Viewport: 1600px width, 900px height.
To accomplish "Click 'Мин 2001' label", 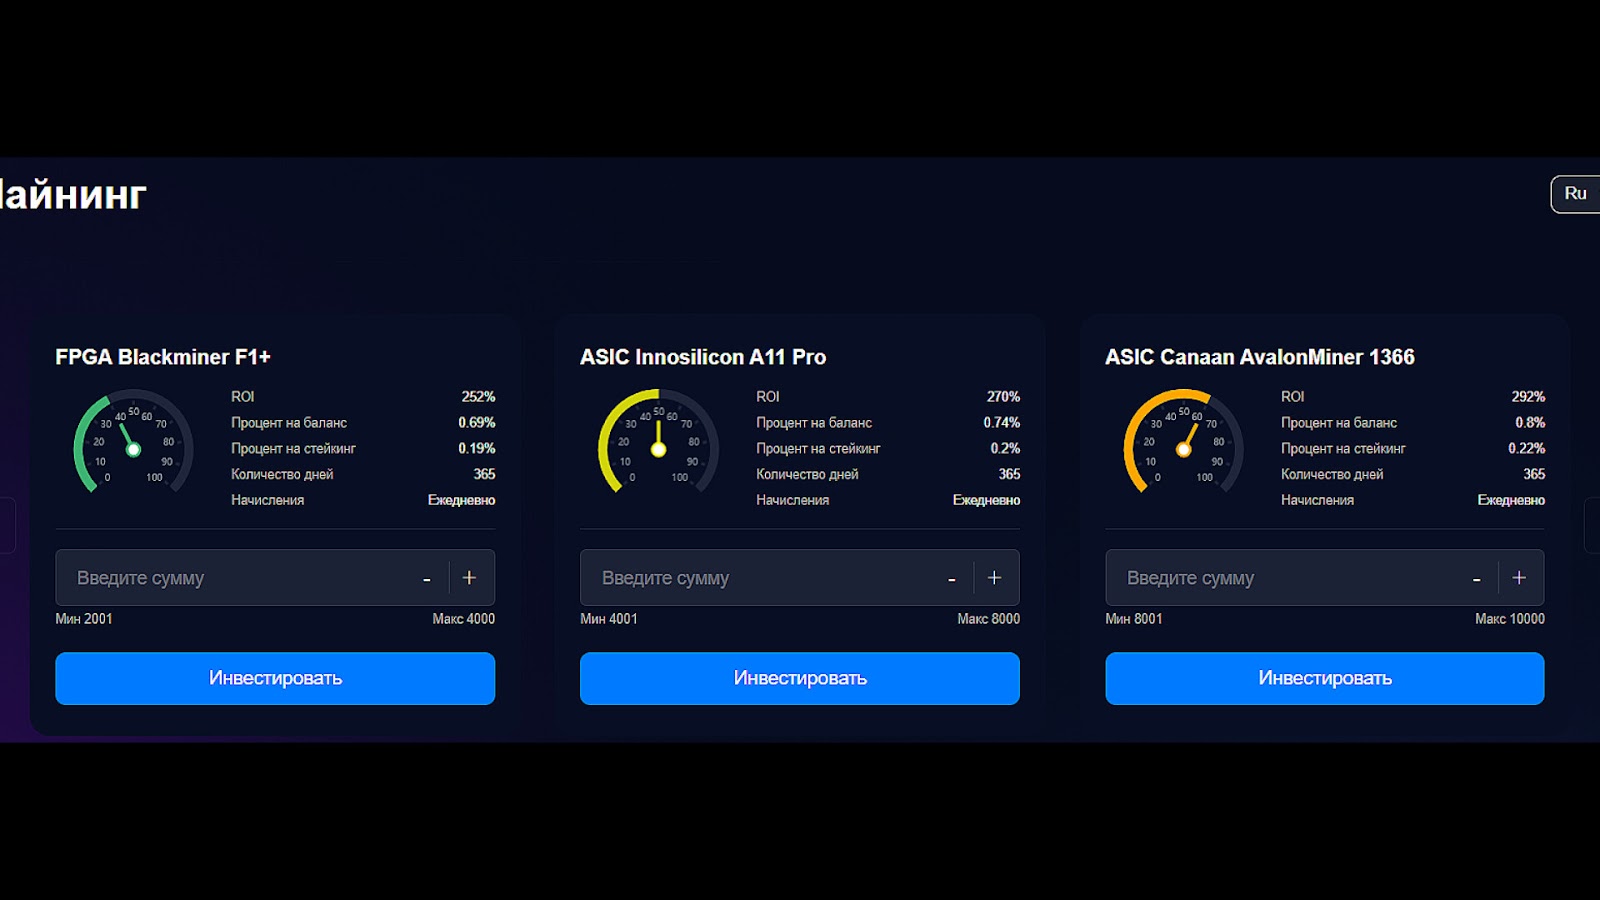I will point(84,619).
